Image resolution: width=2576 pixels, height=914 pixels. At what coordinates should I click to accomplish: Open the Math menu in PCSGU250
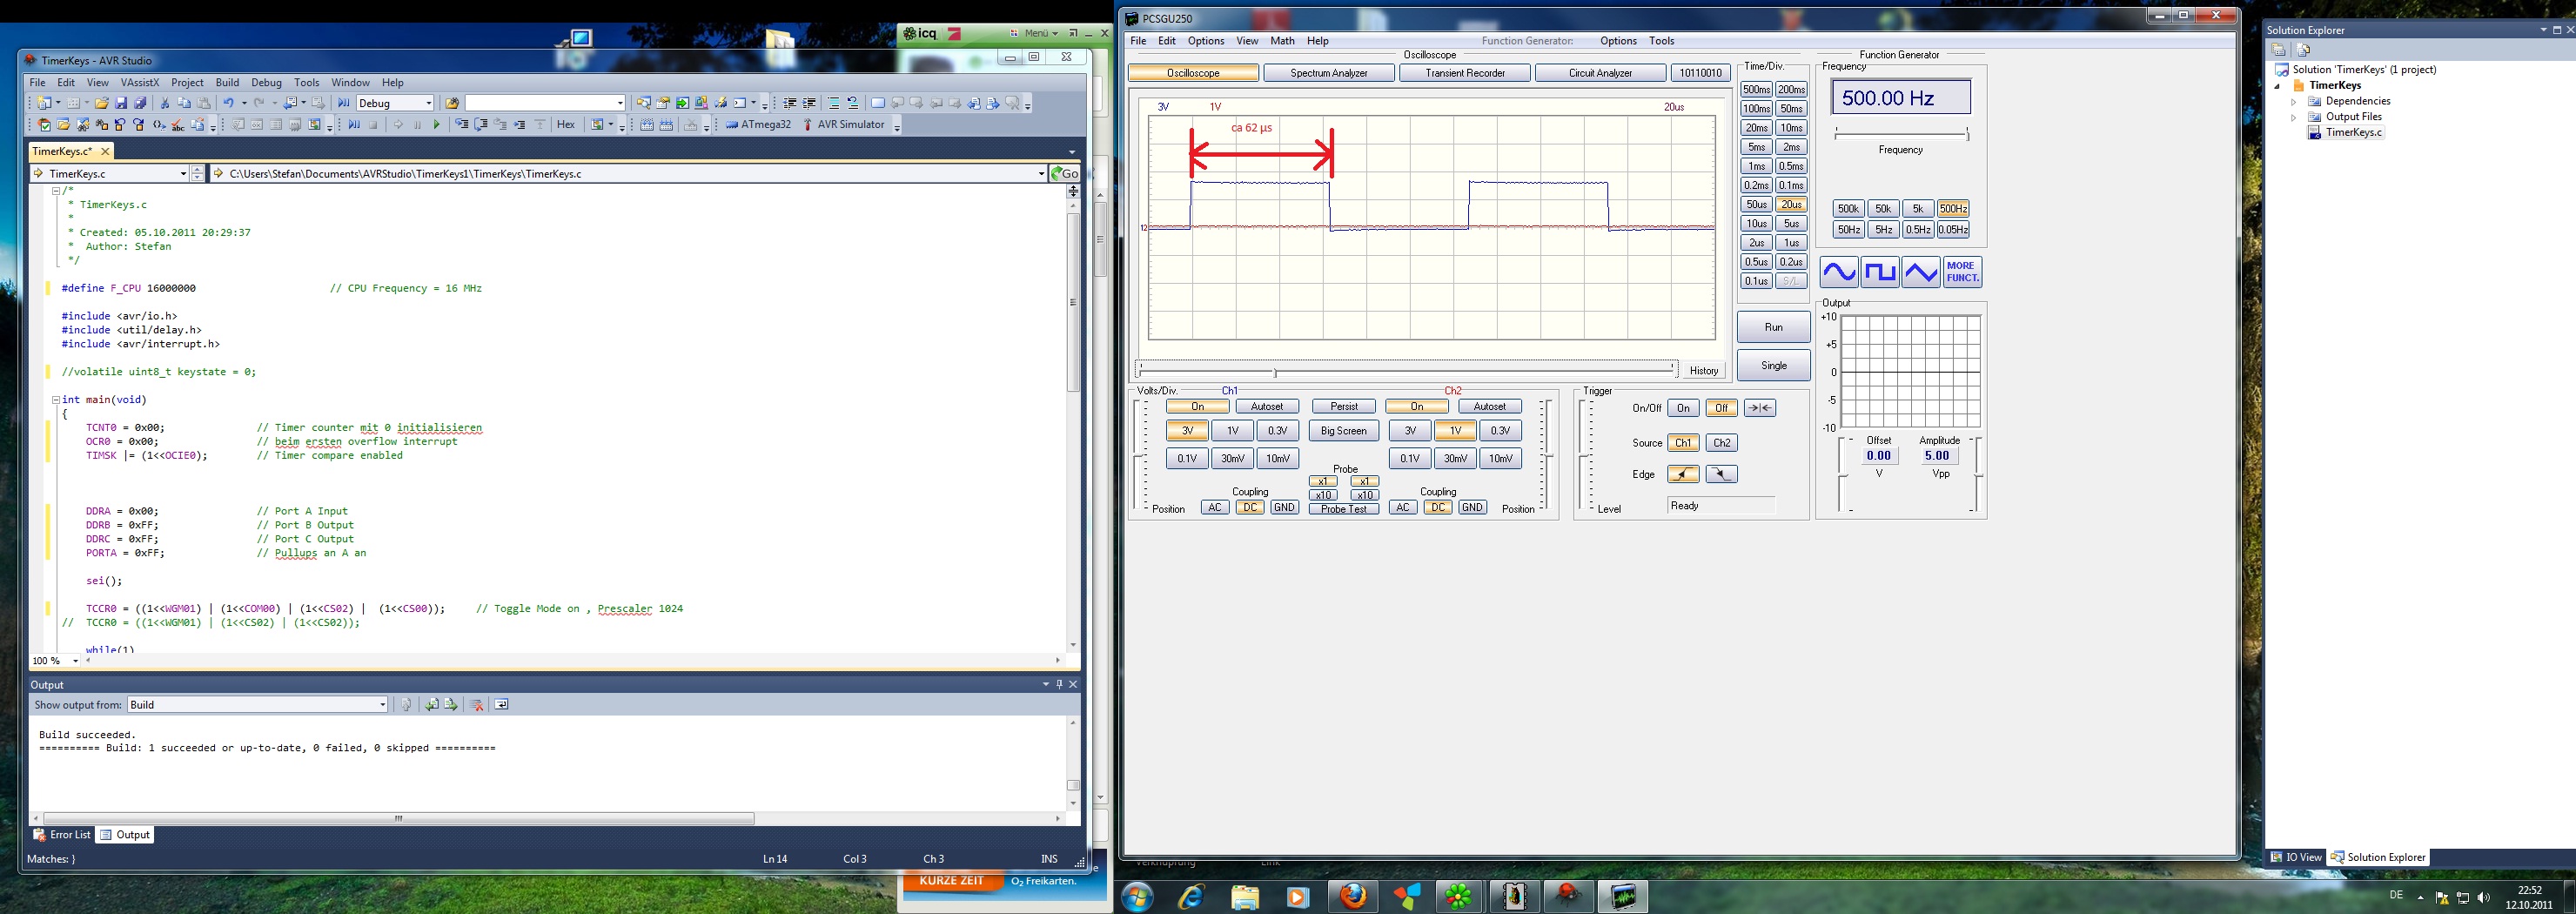(1282, 41)
